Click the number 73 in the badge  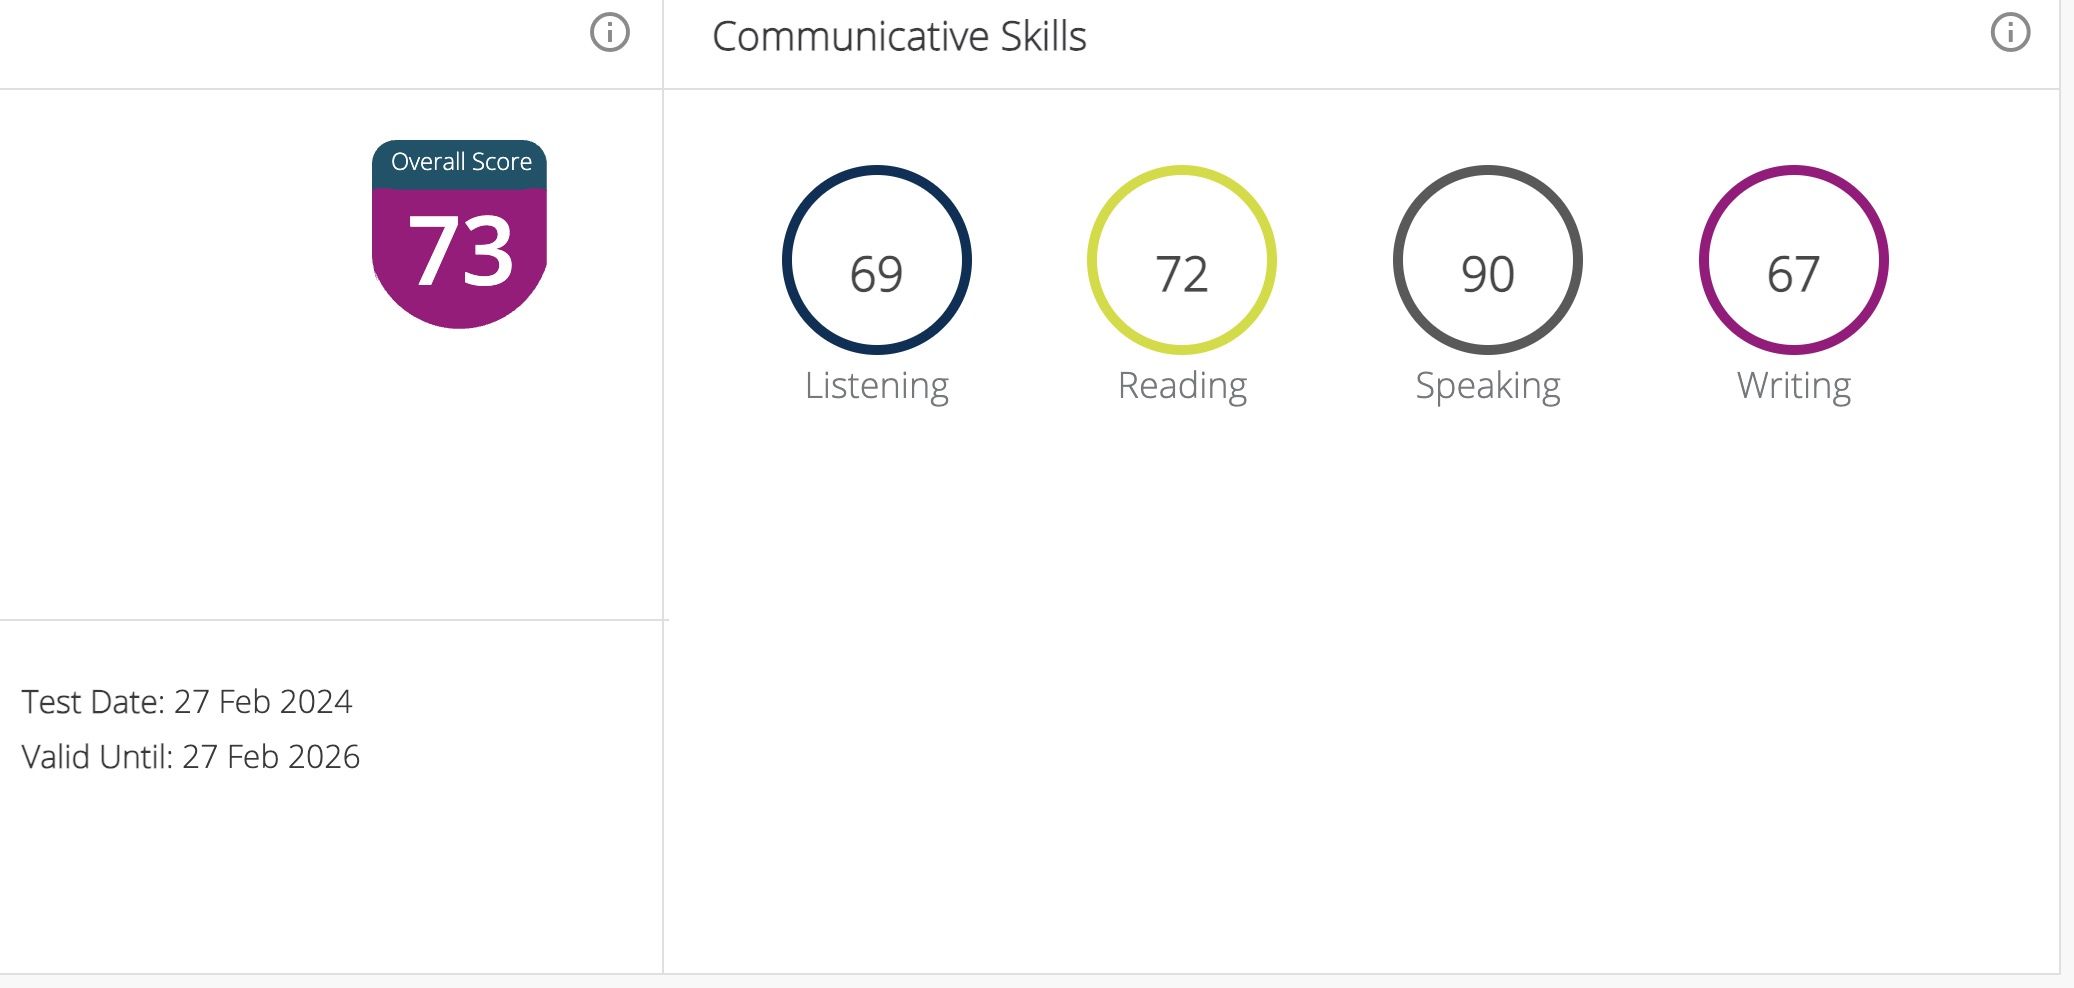point(461,251)
